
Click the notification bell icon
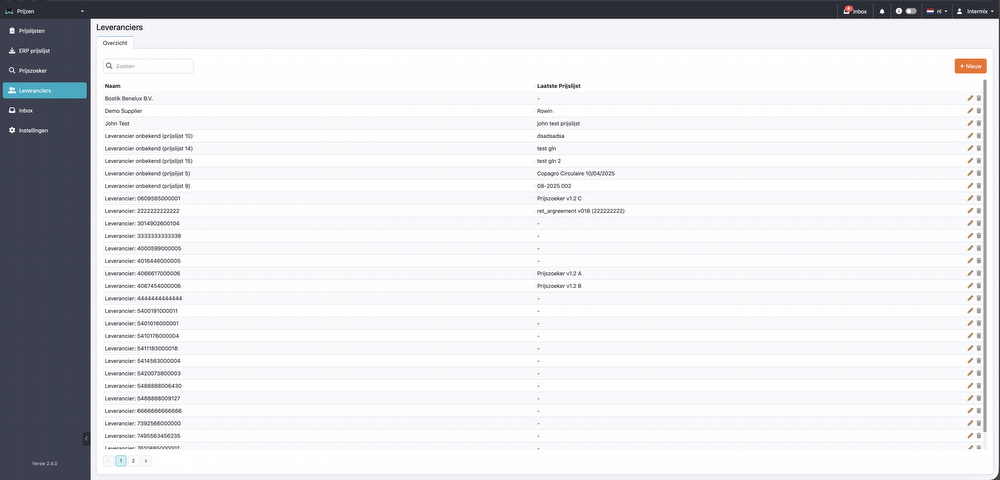(x=881, y=10)
